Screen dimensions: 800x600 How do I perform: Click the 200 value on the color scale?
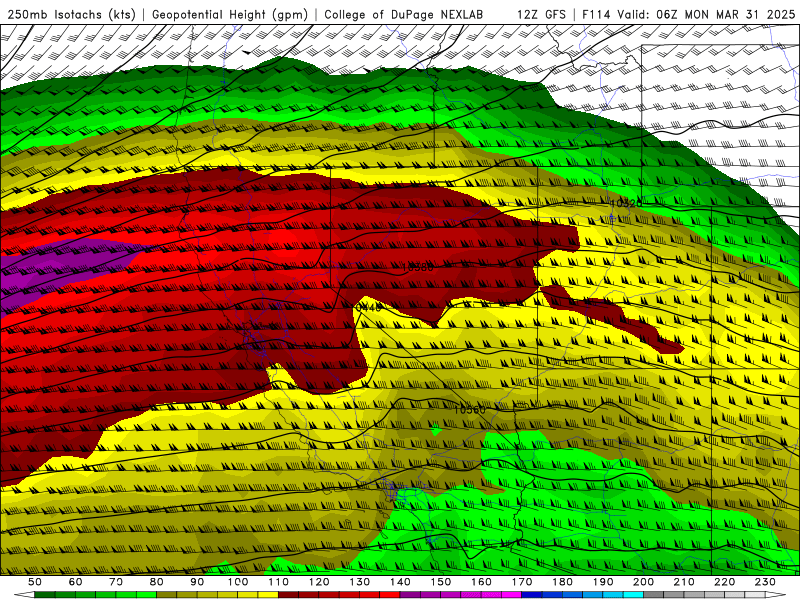(x=644, y=582)
